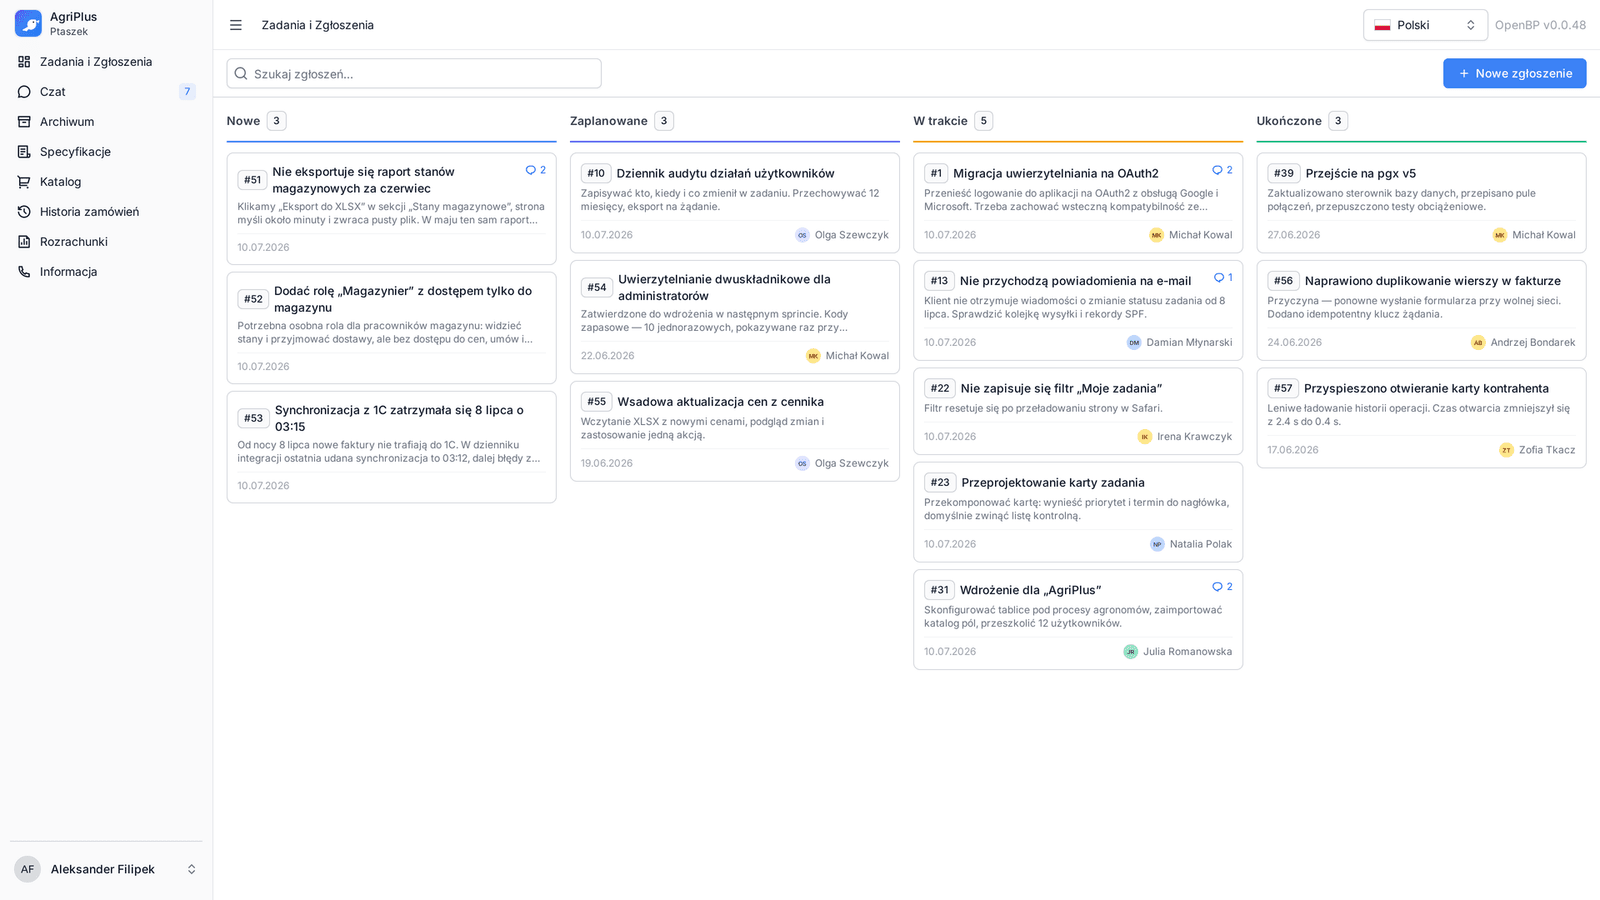Go to Czat section
This screenshot has width=1600, height=900.
pyautogui.click(x=106, y=92)
